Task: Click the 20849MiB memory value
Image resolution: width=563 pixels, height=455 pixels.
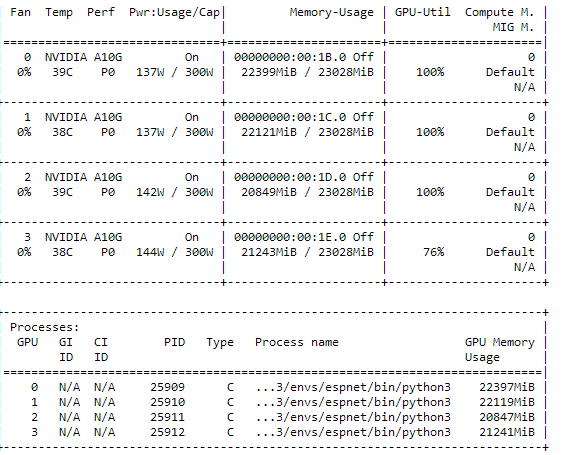Action: pyautogui.click(x=269, y=192)
